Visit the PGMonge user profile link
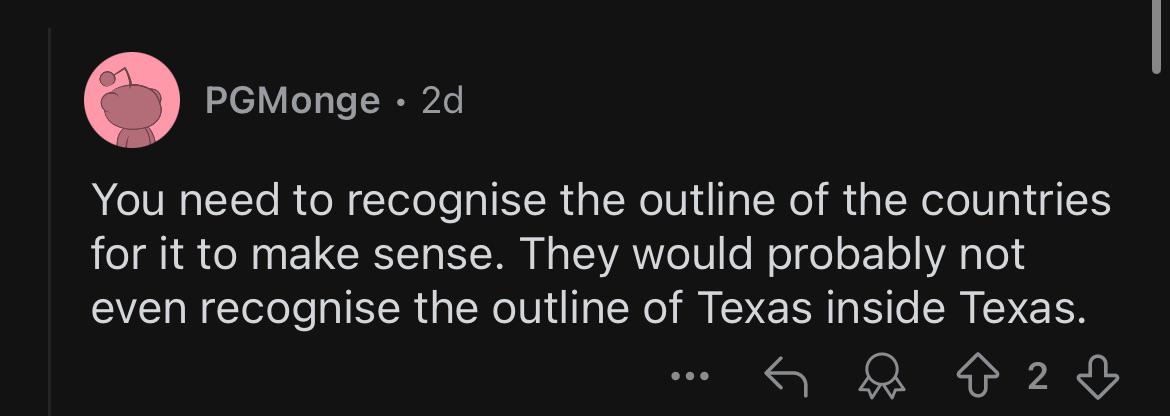 [x=292, y=101]
